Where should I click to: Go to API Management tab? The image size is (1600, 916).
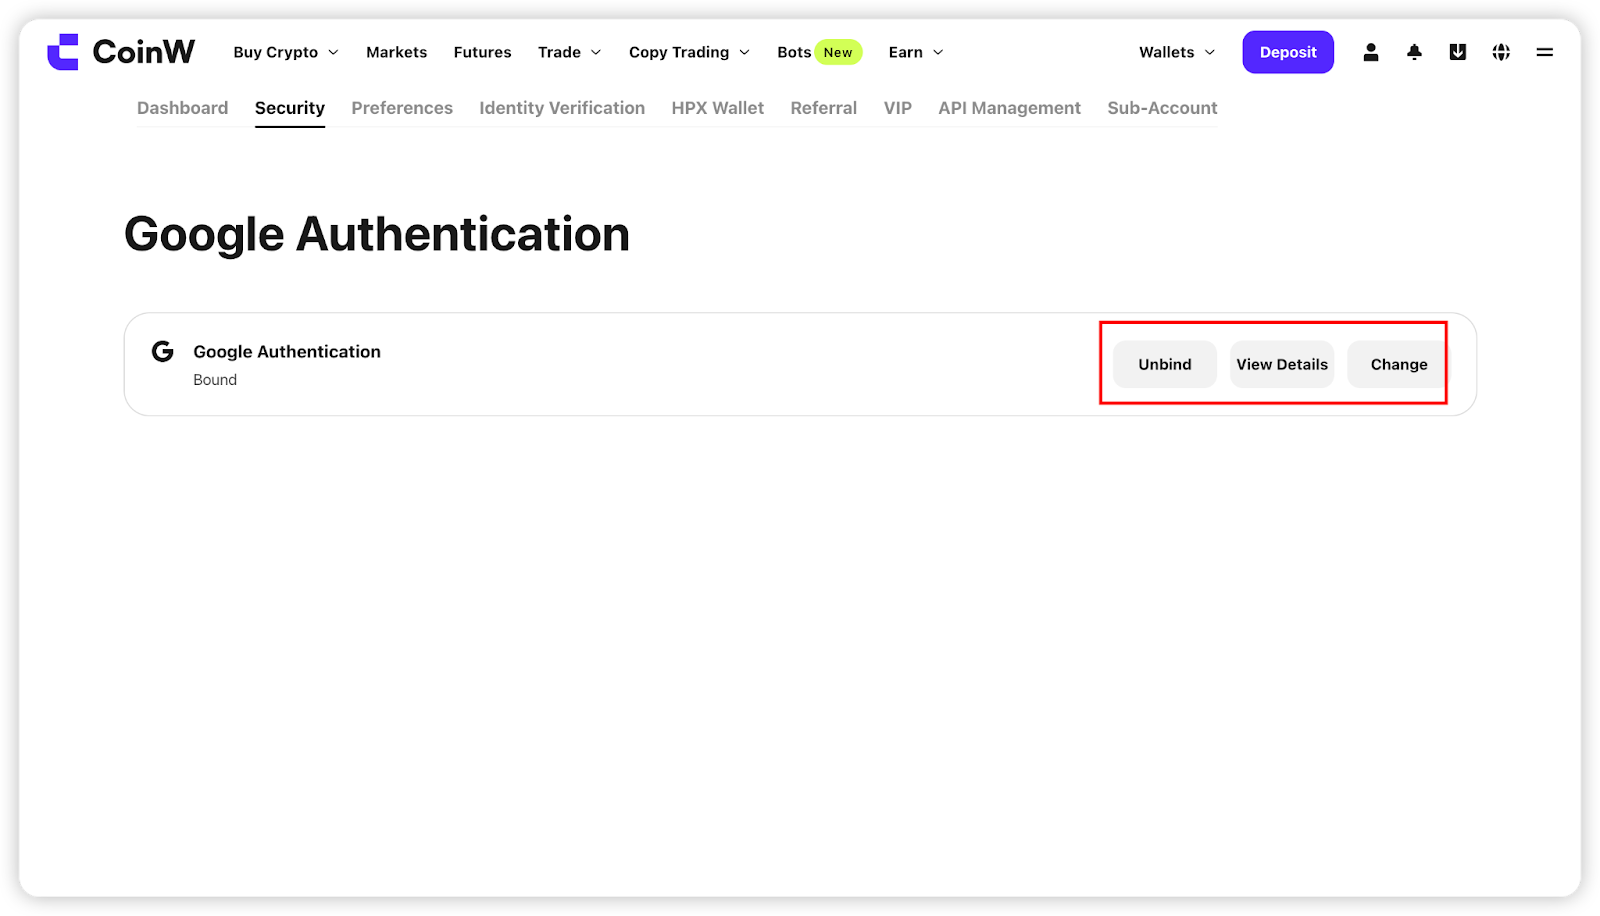pyautogui.click(x=1009, y=108)
